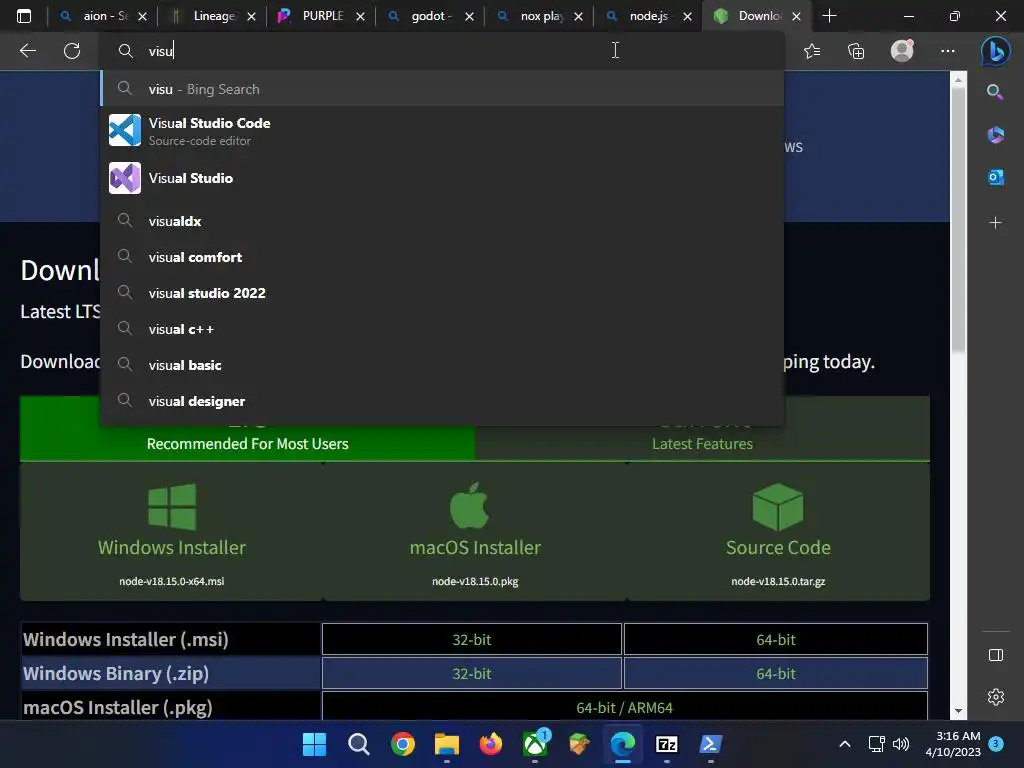This screenshot has height=768, width=1024.
Task: Download node-v18.15.0.pkg link
Action: (x=475, y=581)
